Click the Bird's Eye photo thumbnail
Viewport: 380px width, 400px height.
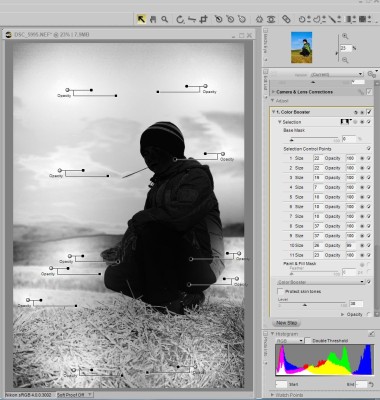point(301,47)
